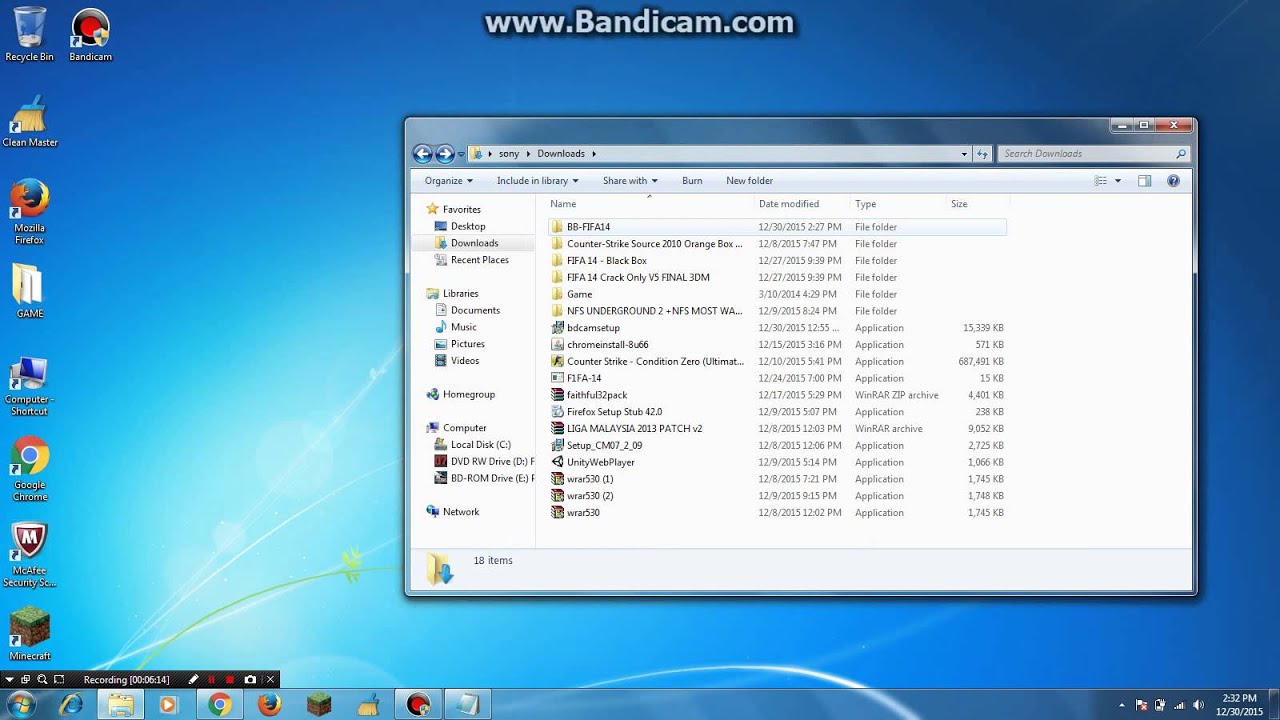Click the Clean Master desktop icon

point(29,121)
